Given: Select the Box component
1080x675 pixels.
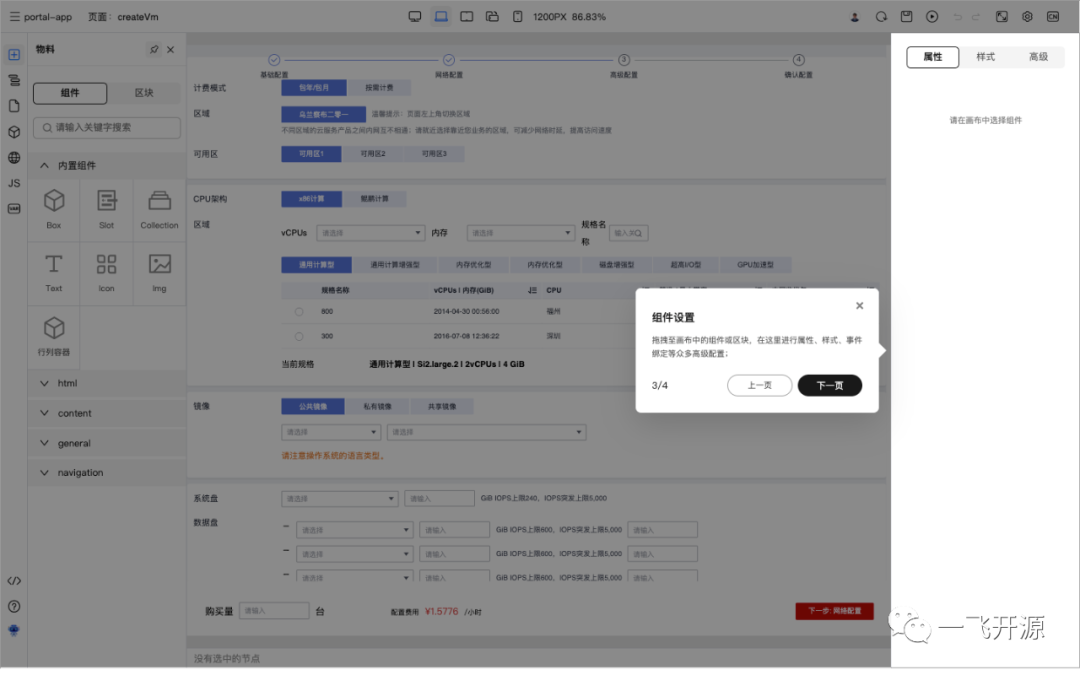Looking at the screenshot, I should [x=54, y=209].
